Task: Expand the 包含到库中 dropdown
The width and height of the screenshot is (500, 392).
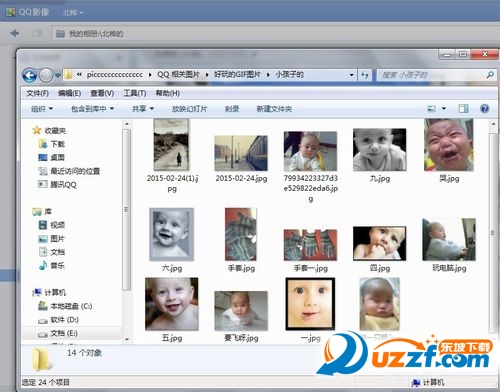Action: 92,109
